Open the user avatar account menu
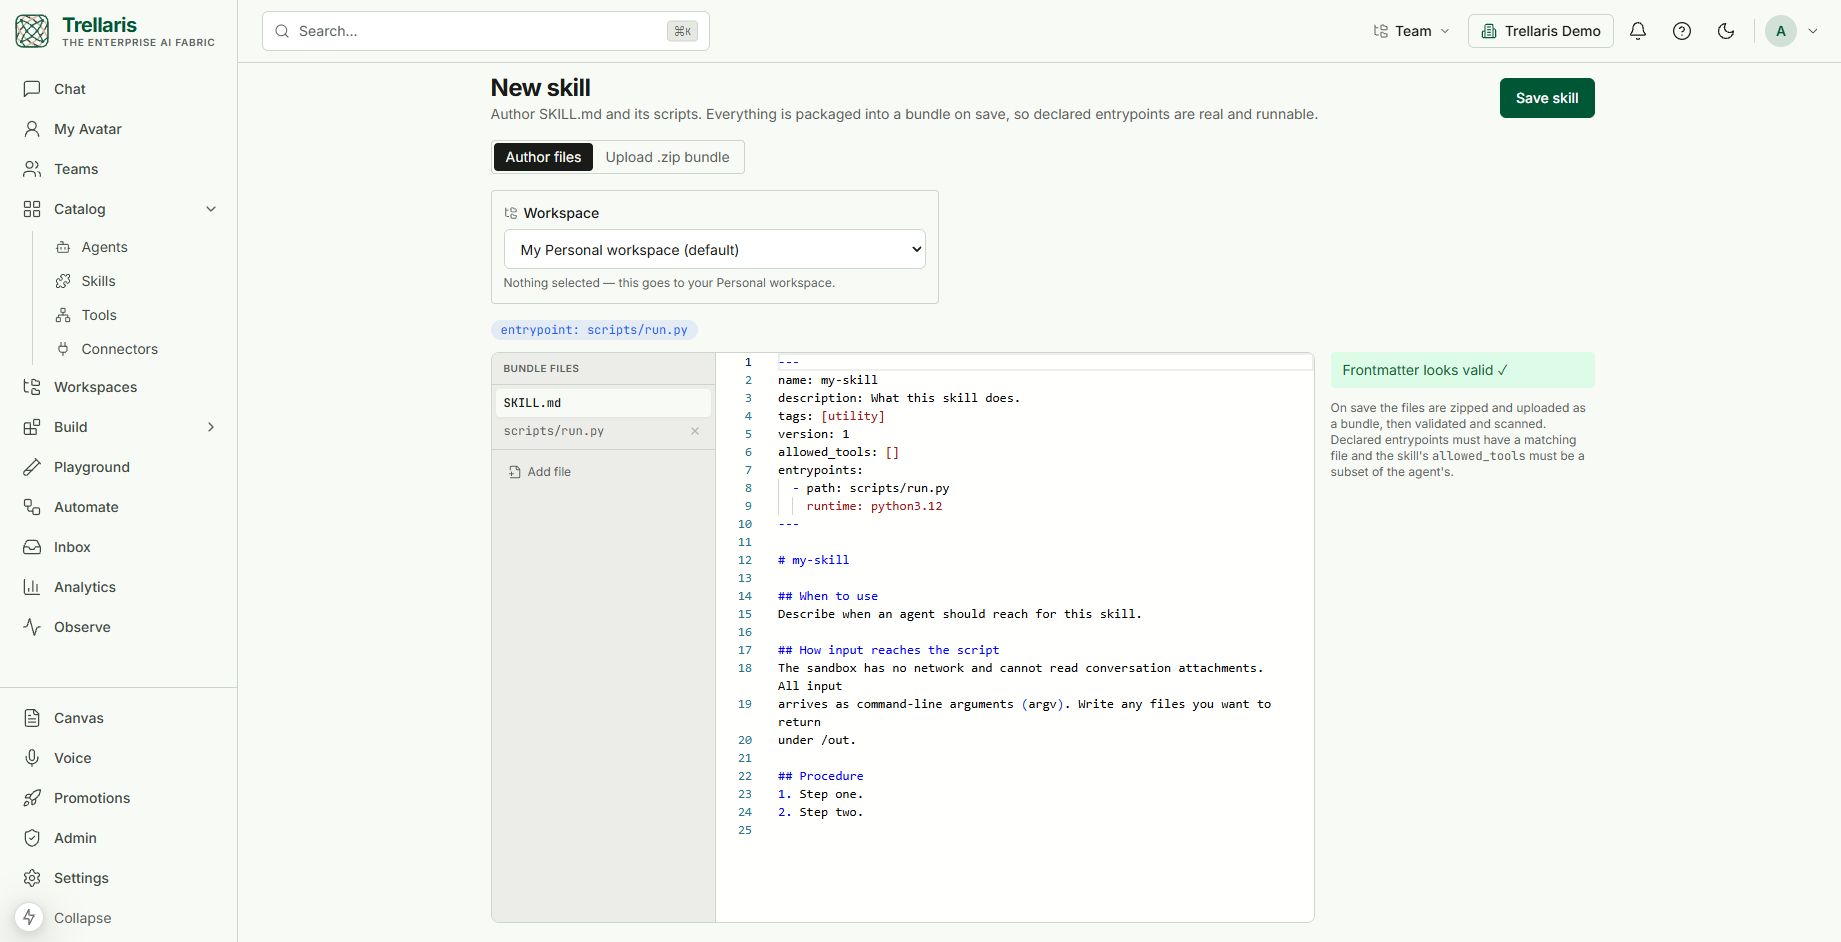1841x942 pixels. tap(1792, 31)
